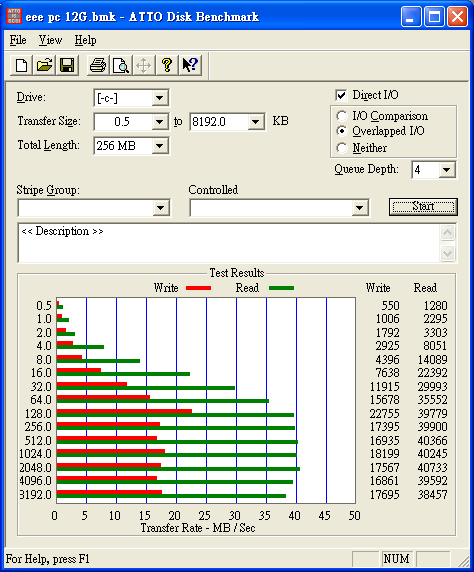Click inside the Description text field

click(x=229, y=243)
